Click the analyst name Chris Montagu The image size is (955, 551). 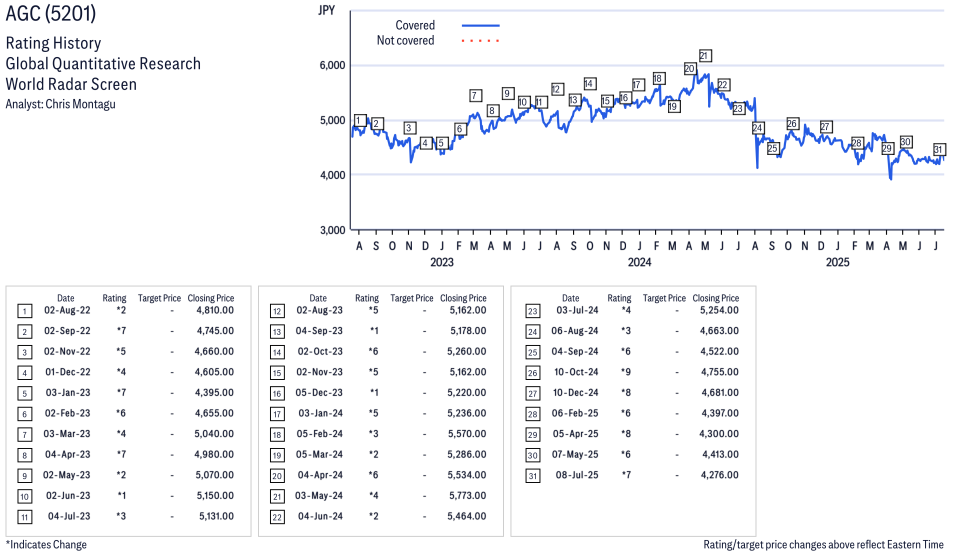(x=80, y=104)
